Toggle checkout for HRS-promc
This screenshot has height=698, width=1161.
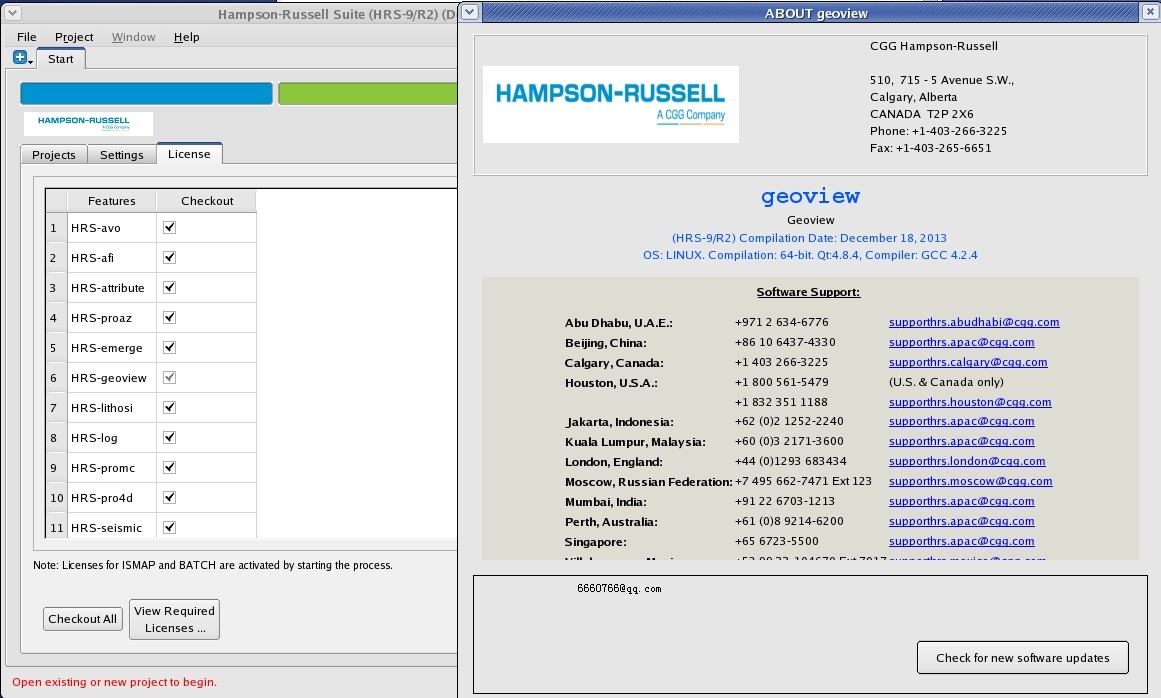click(x=170, y=467)
